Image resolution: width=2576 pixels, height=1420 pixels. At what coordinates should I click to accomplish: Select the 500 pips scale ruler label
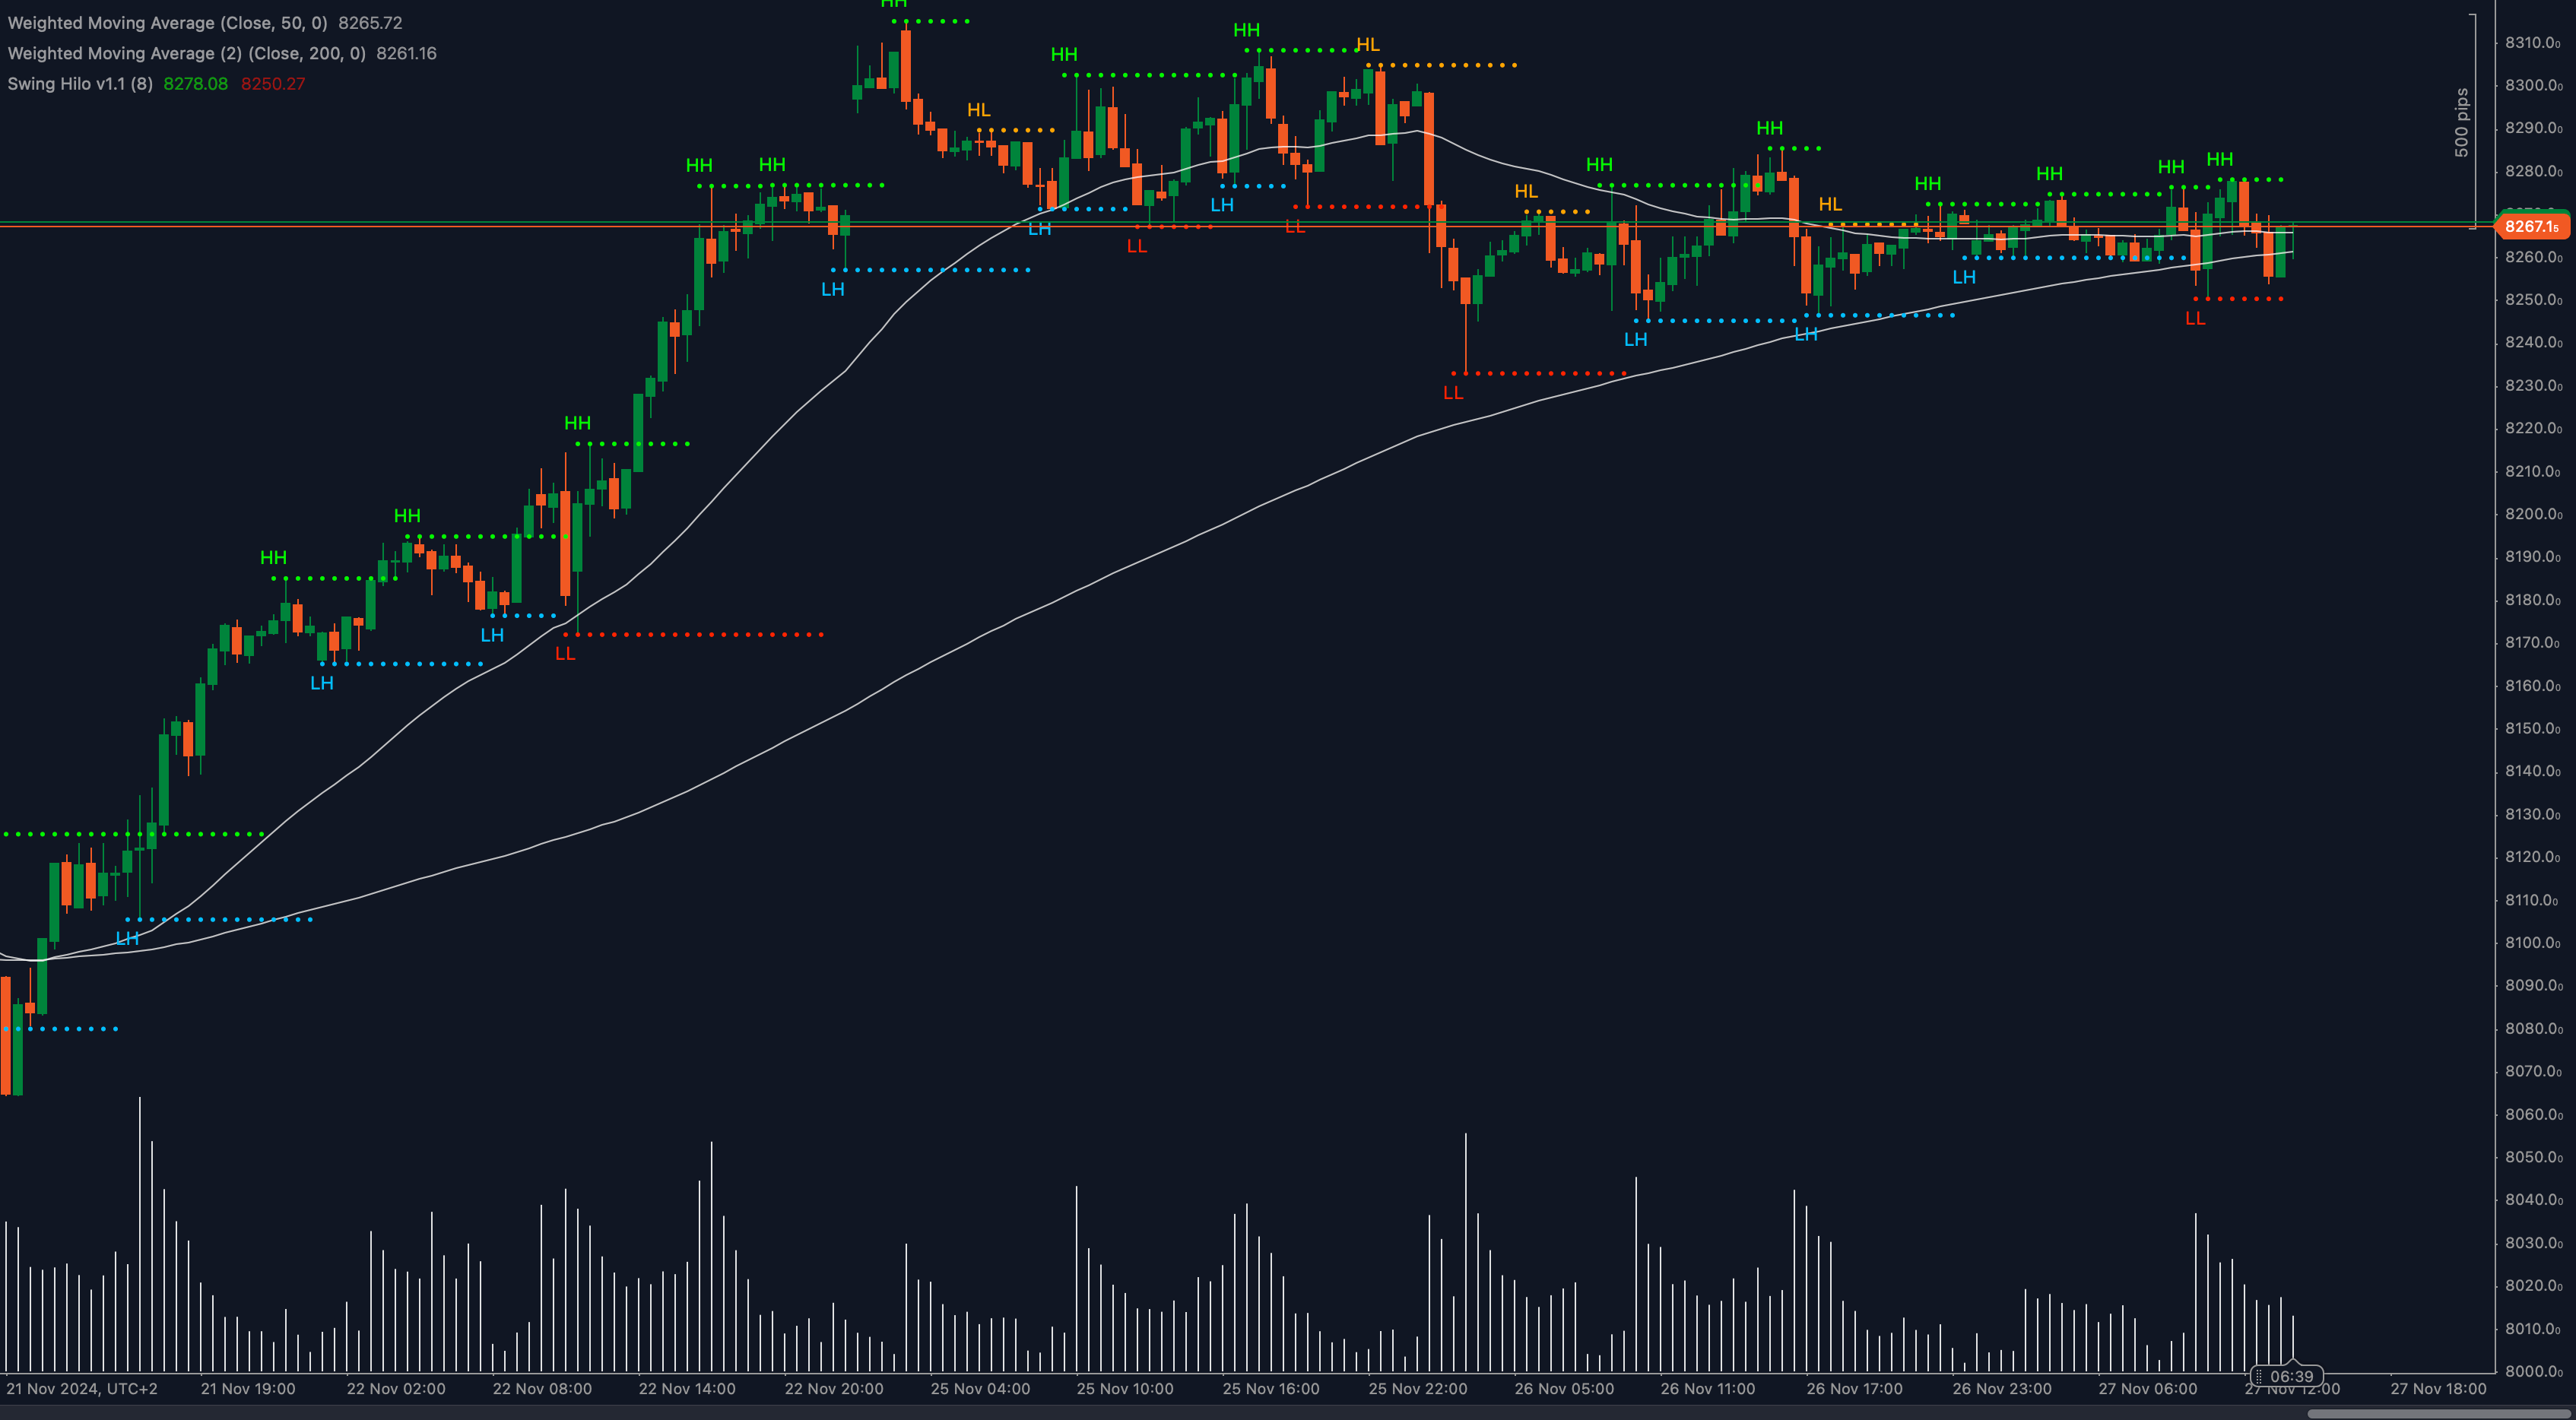pos(2461,122)
